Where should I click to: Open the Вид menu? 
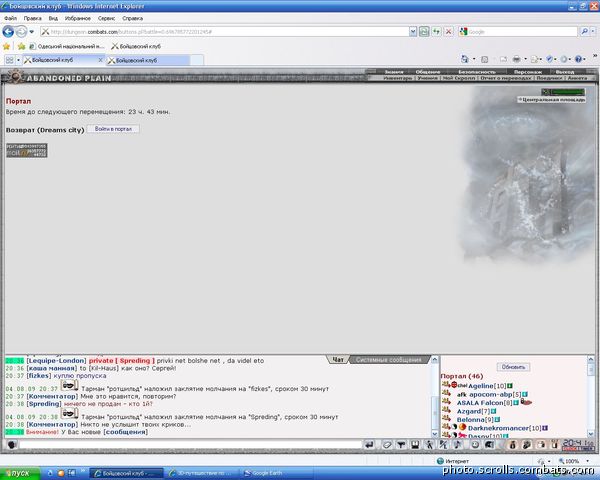[x=53, y=18]
